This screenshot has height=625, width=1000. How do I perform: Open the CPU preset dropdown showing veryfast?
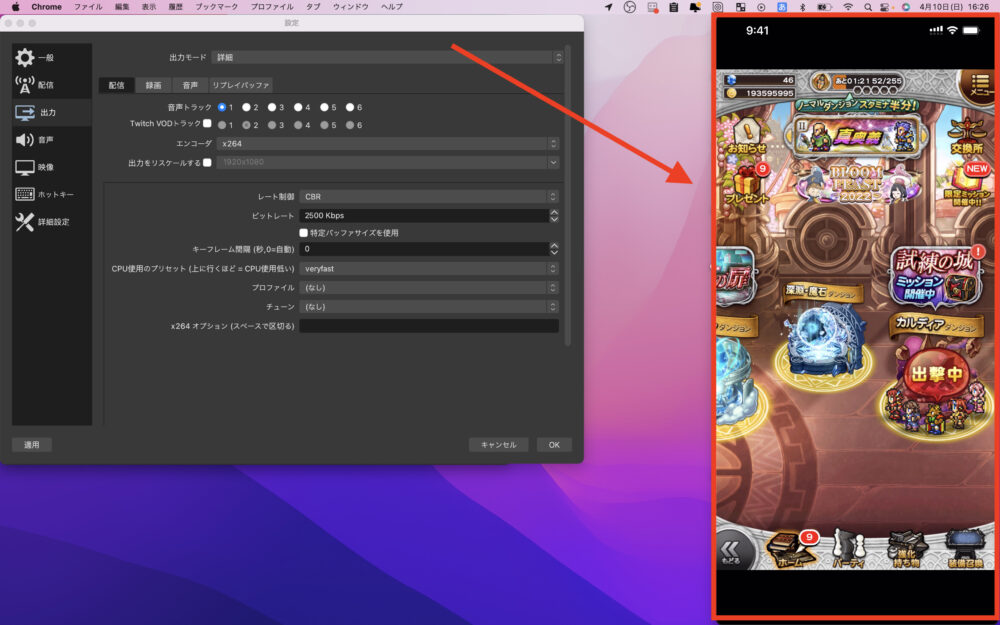tap(429, 268)
